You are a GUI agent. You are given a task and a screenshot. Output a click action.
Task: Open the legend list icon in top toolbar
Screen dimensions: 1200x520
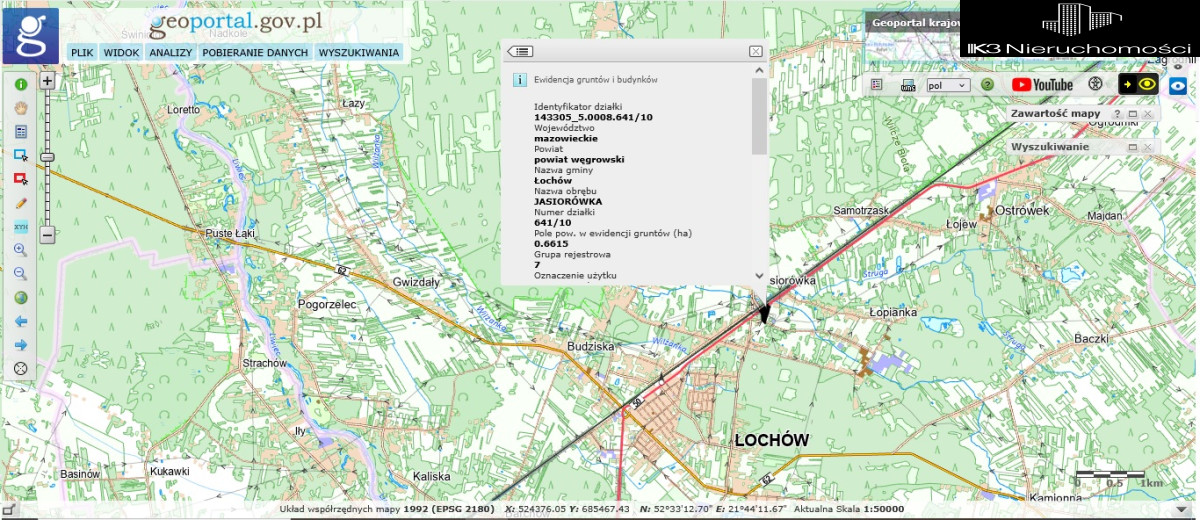tap(877, 85)
